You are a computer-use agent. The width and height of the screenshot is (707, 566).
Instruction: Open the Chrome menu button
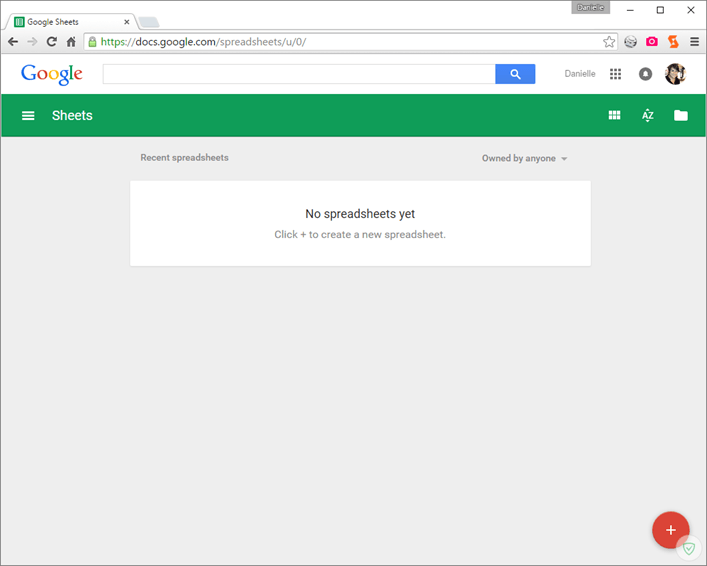pyautogui.click(x=694, y=42)
